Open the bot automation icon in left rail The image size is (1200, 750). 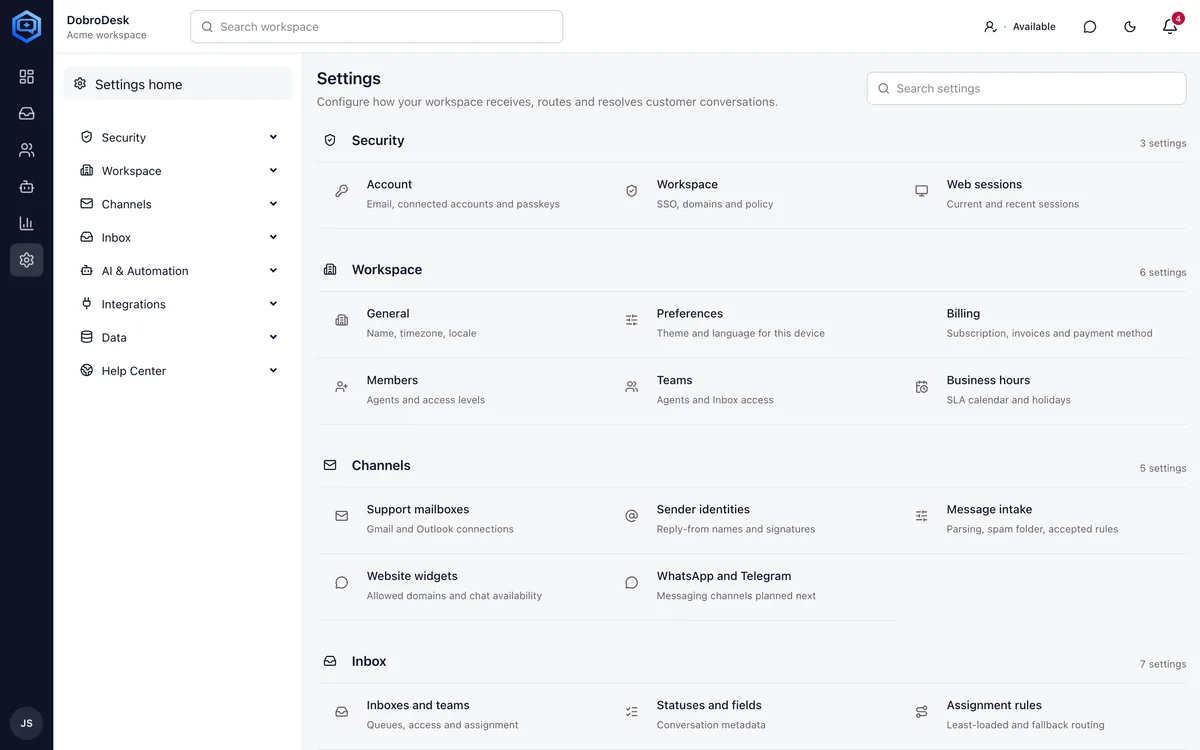point(26,187)
